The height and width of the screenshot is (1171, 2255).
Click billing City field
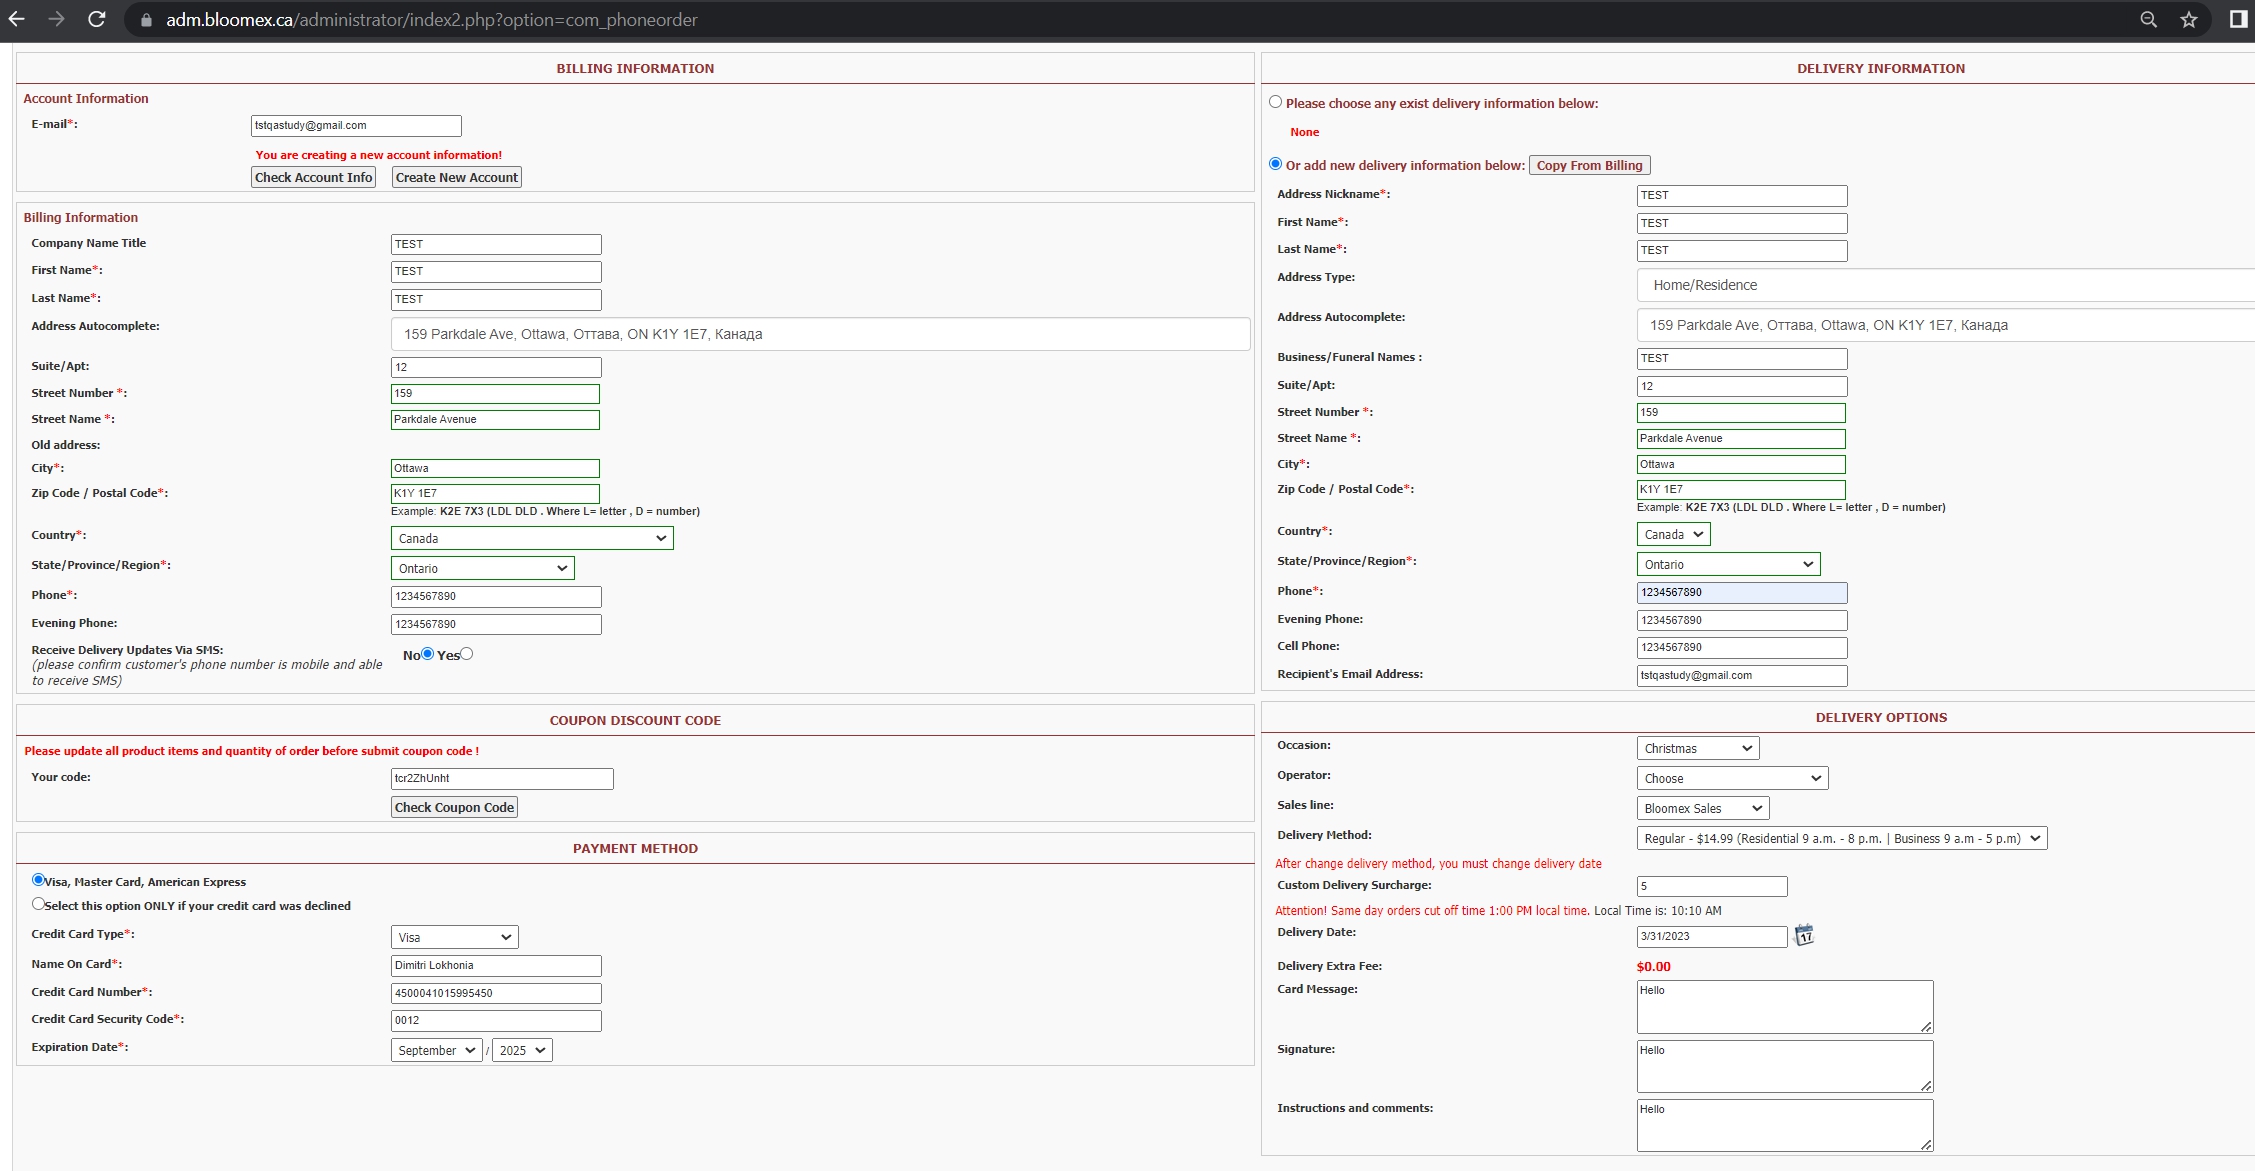495,468
